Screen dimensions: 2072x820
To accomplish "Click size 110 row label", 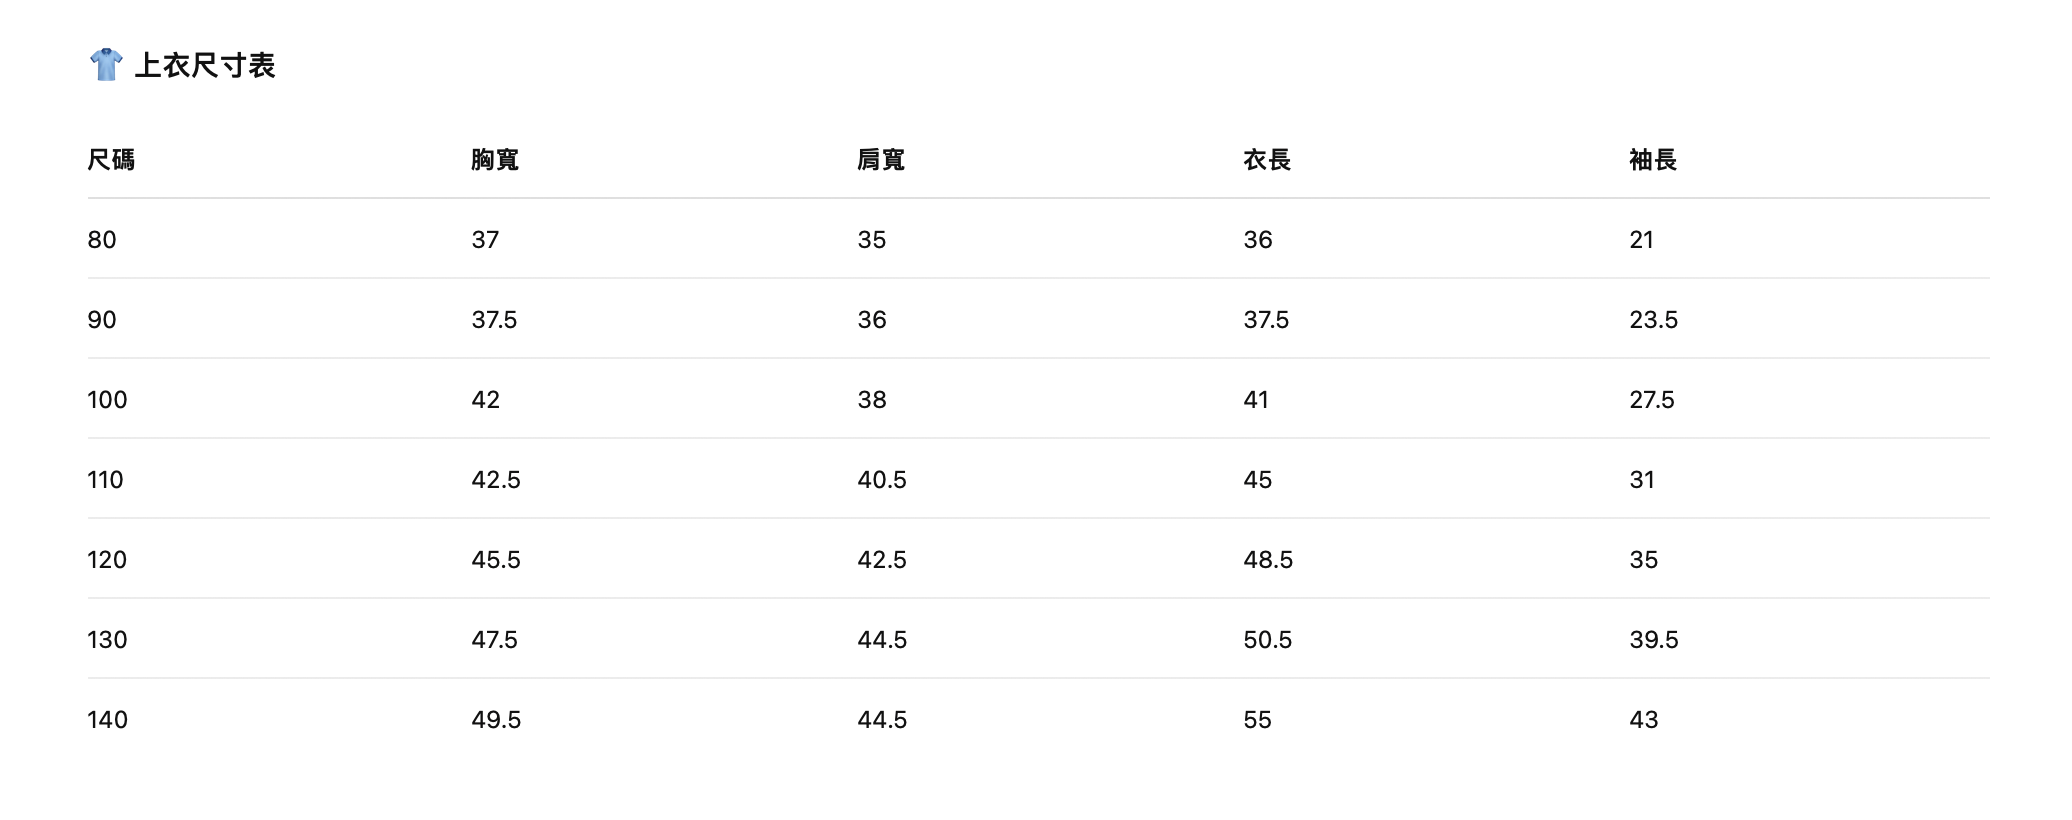I will [105, 480].
